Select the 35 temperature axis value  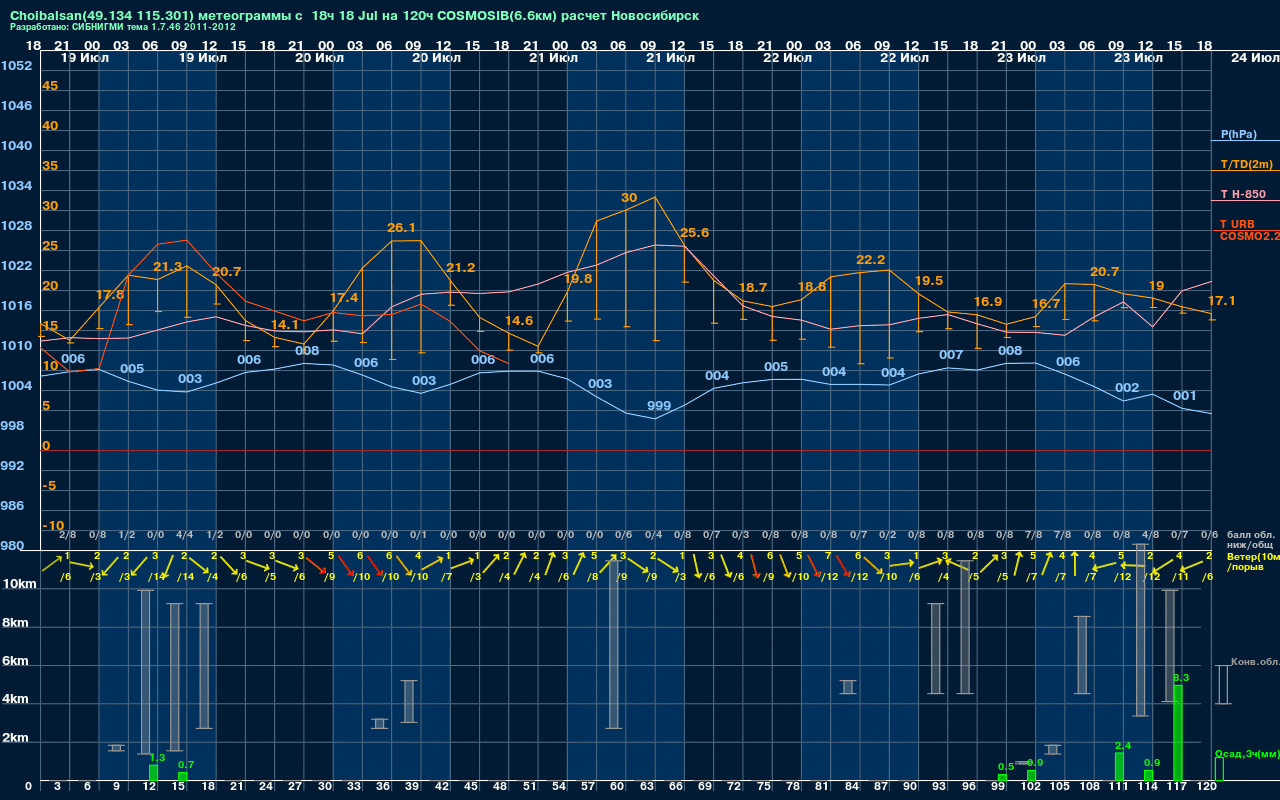(50, 166)
